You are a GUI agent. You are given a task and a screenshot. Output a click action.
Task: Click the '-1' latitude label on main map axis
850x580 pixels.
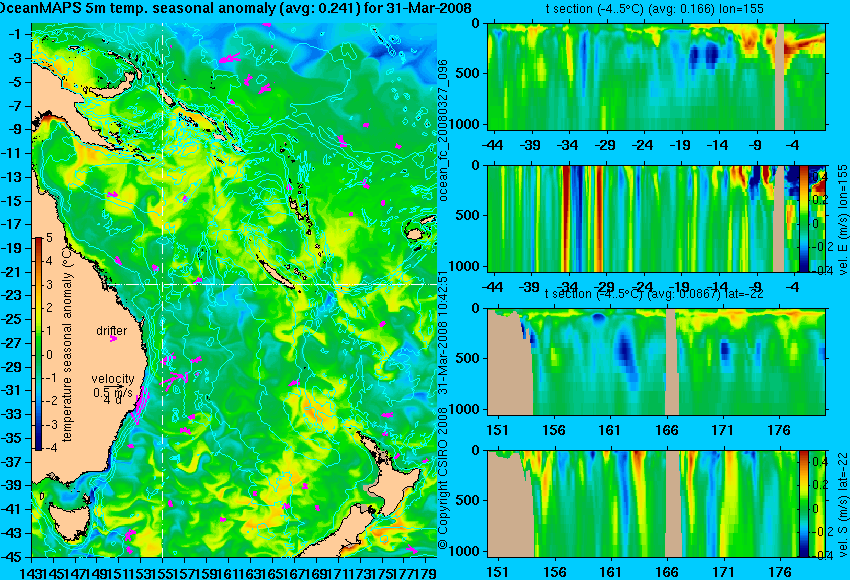[15, 35]
